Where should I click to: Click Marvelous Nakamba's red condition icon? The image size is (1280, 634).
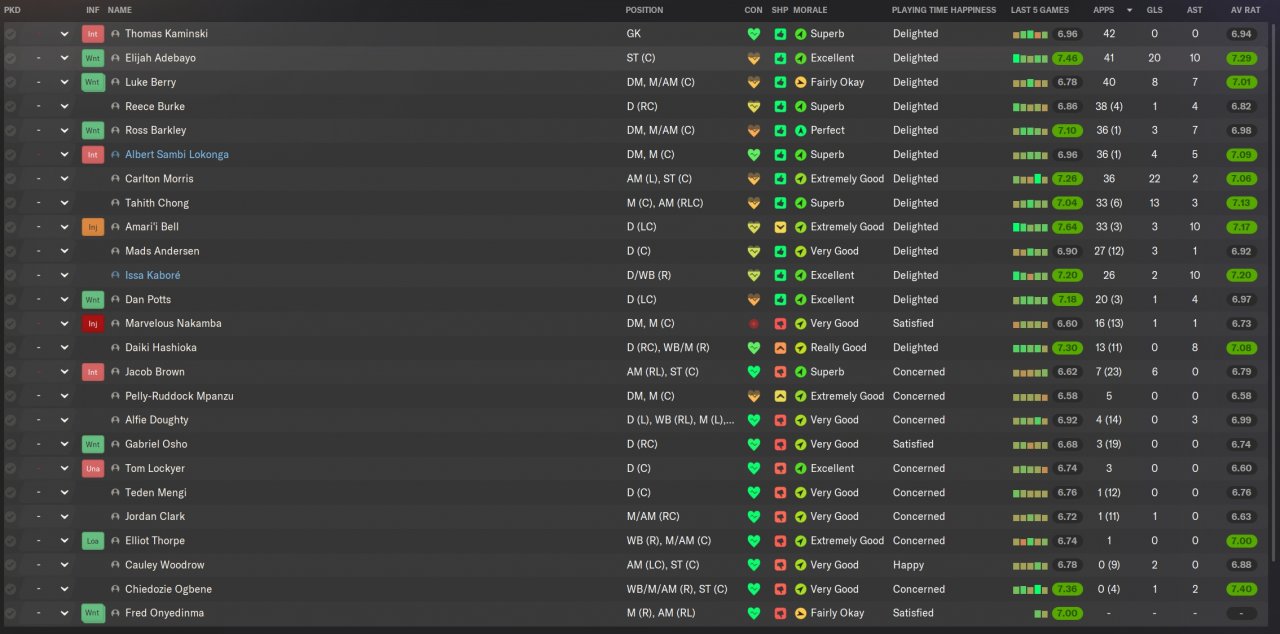coord(754,324)
